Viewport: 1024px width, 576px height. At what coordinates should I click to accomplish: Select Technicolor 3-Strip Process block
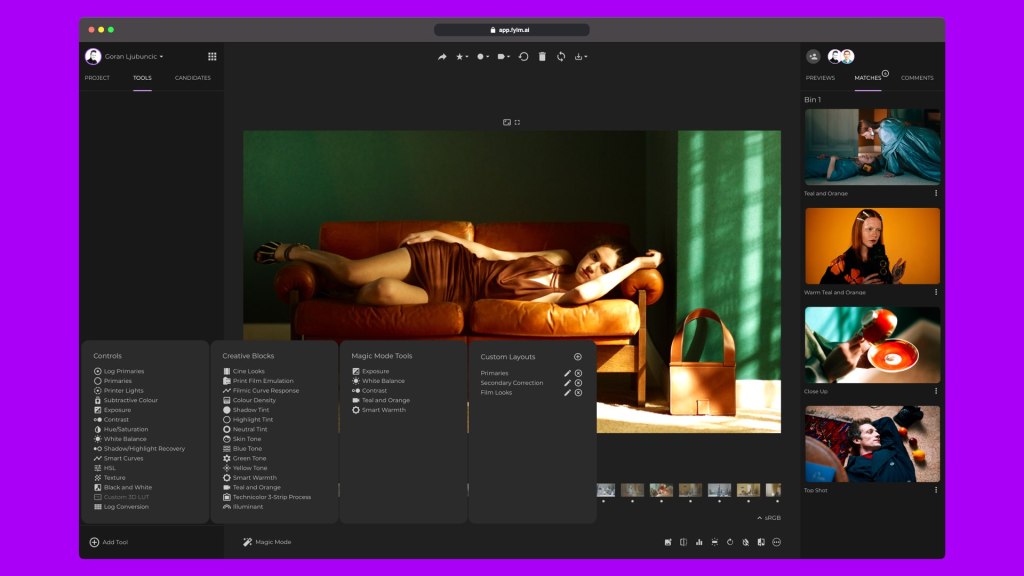(266, 497)
